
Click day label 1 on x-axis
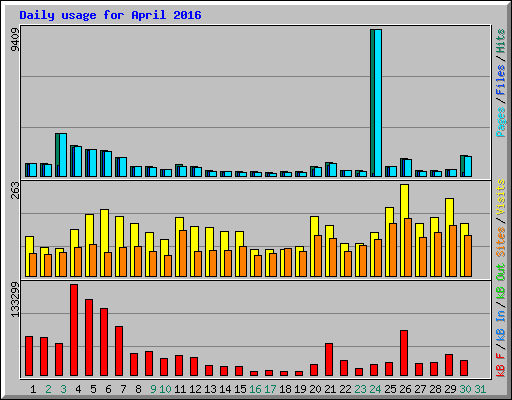[x=33, y=389]
